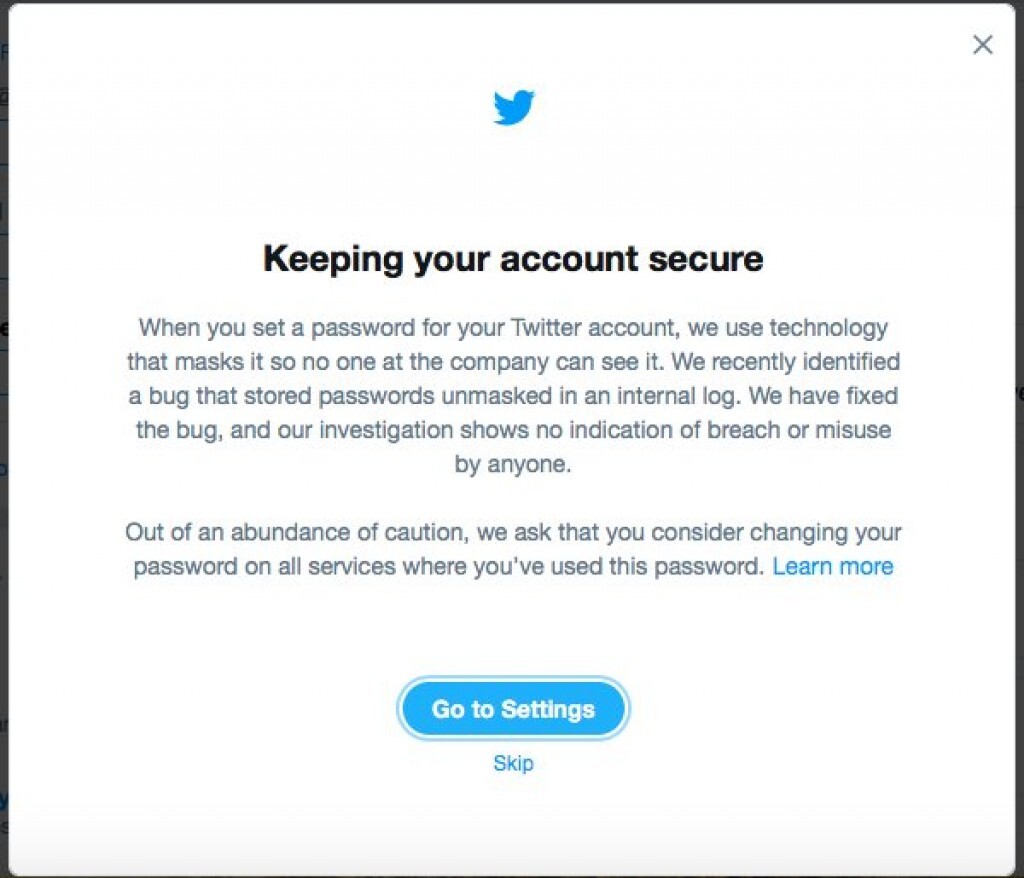Skip the password change prompt
This screenshot has width=1024, height=878.
513,763
